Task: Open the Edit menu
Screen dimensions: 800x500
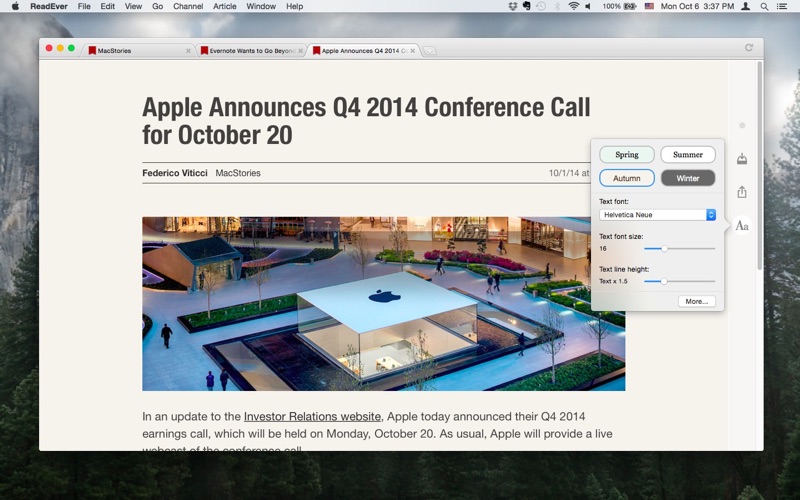Action: click(107, 6)
